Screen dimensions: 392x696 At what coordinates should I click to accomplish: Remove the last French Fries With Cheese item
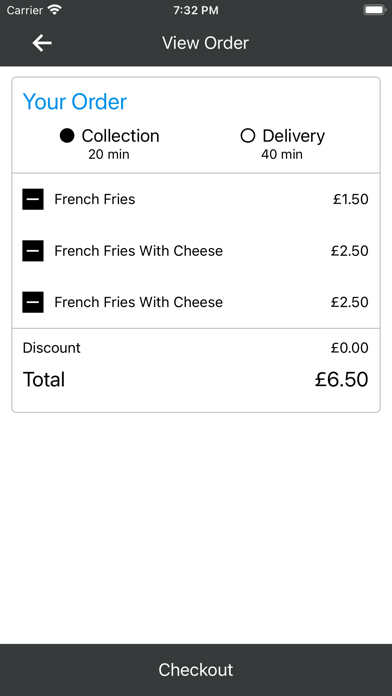point(33,302)
